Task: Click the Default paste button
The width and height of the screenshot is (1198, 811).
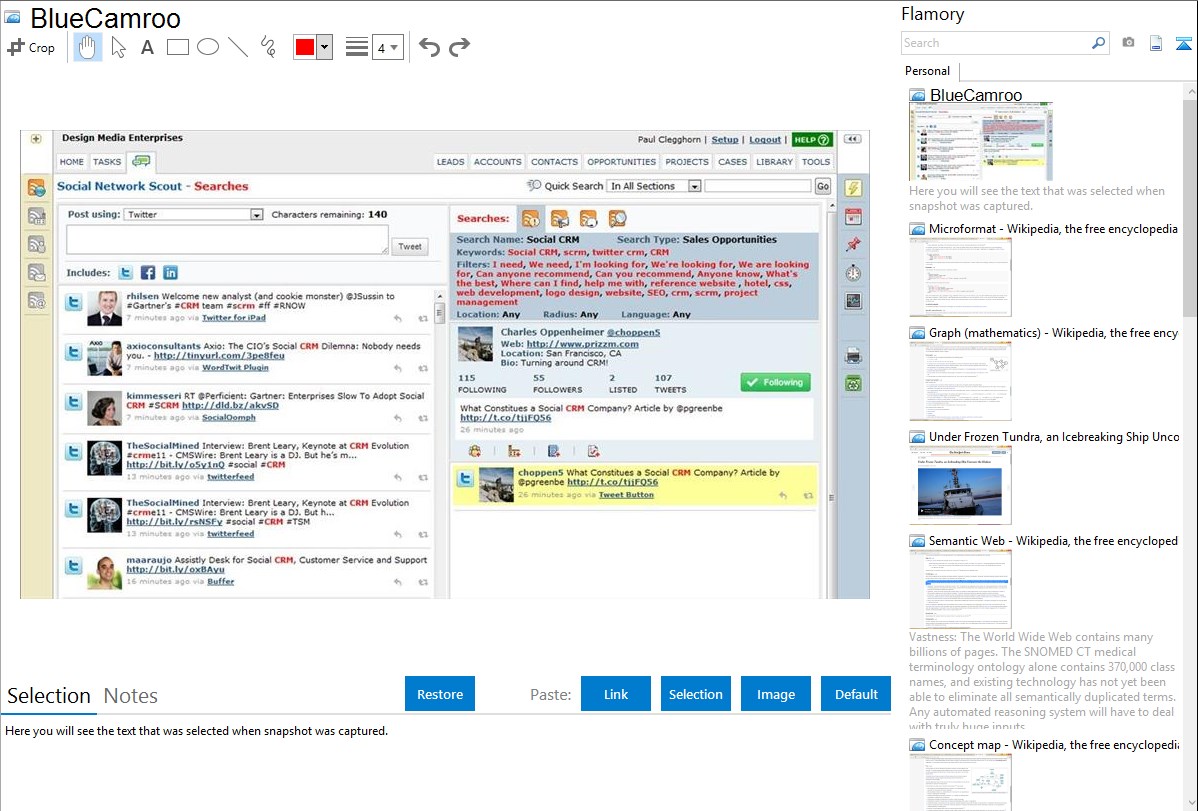Action: [x=856, y=694]
